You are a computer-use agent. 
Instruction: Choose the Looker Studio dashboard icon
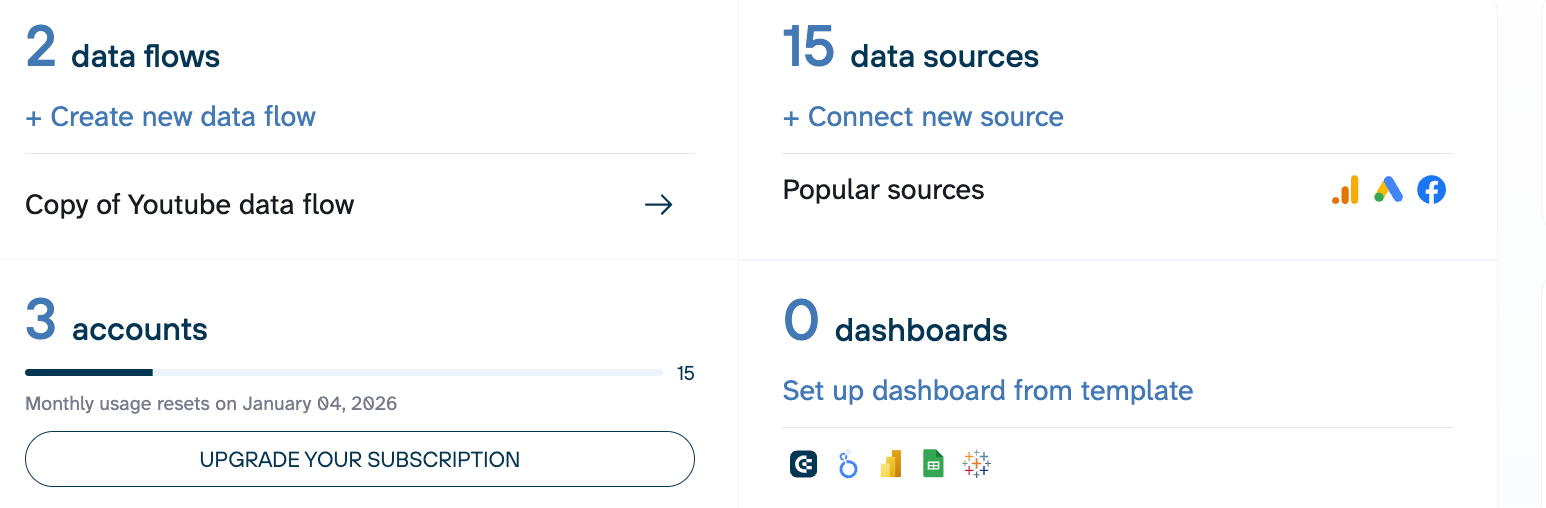(848, 464)
